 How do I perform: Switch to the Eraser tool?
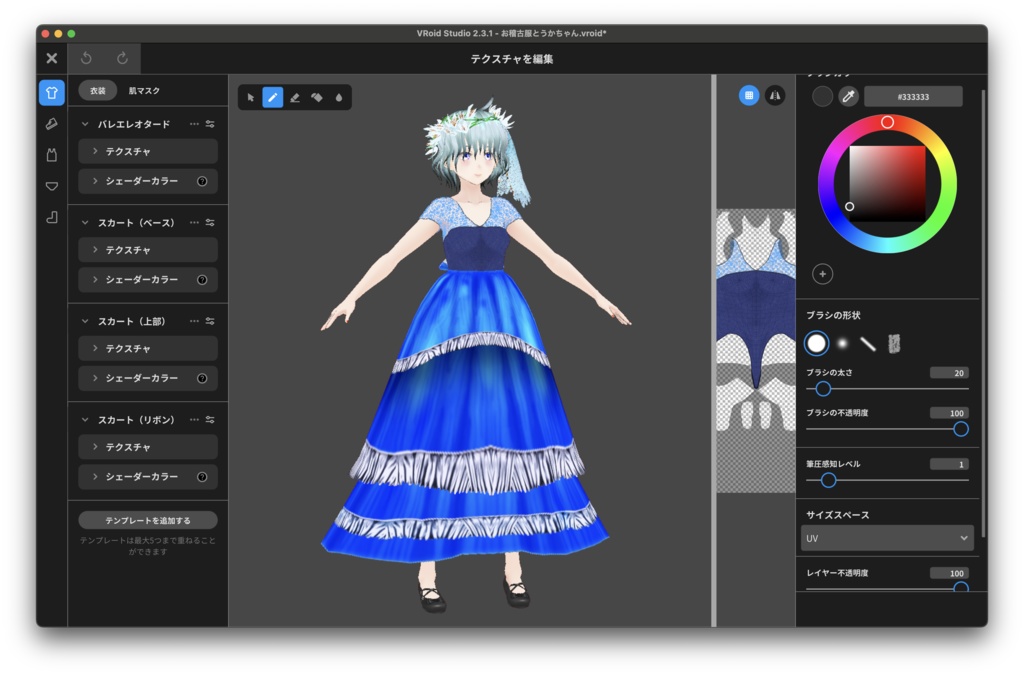point(296,97)
